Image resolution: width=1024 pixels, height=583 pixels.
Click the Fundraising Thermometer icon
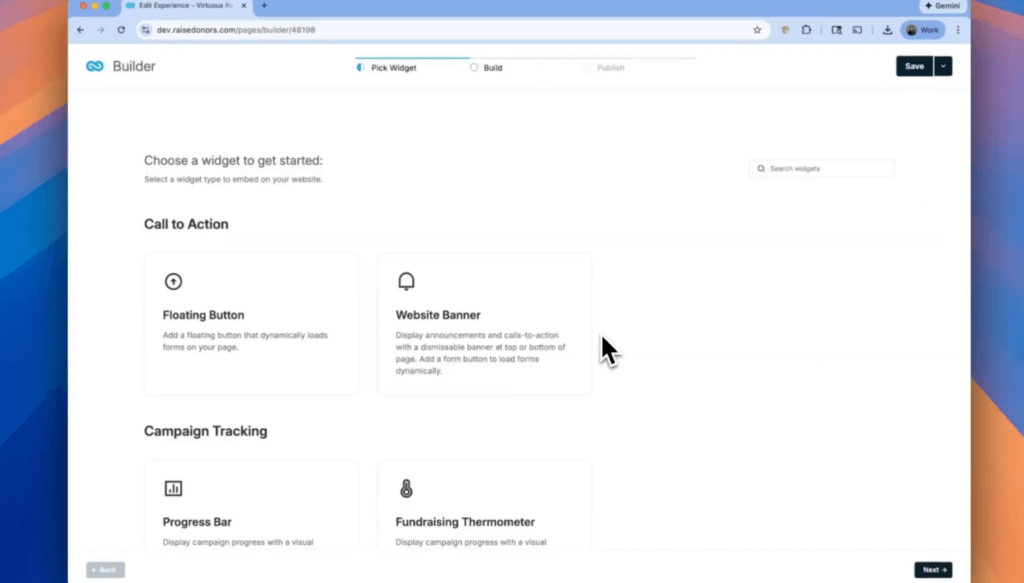click(x=406, y=488)
